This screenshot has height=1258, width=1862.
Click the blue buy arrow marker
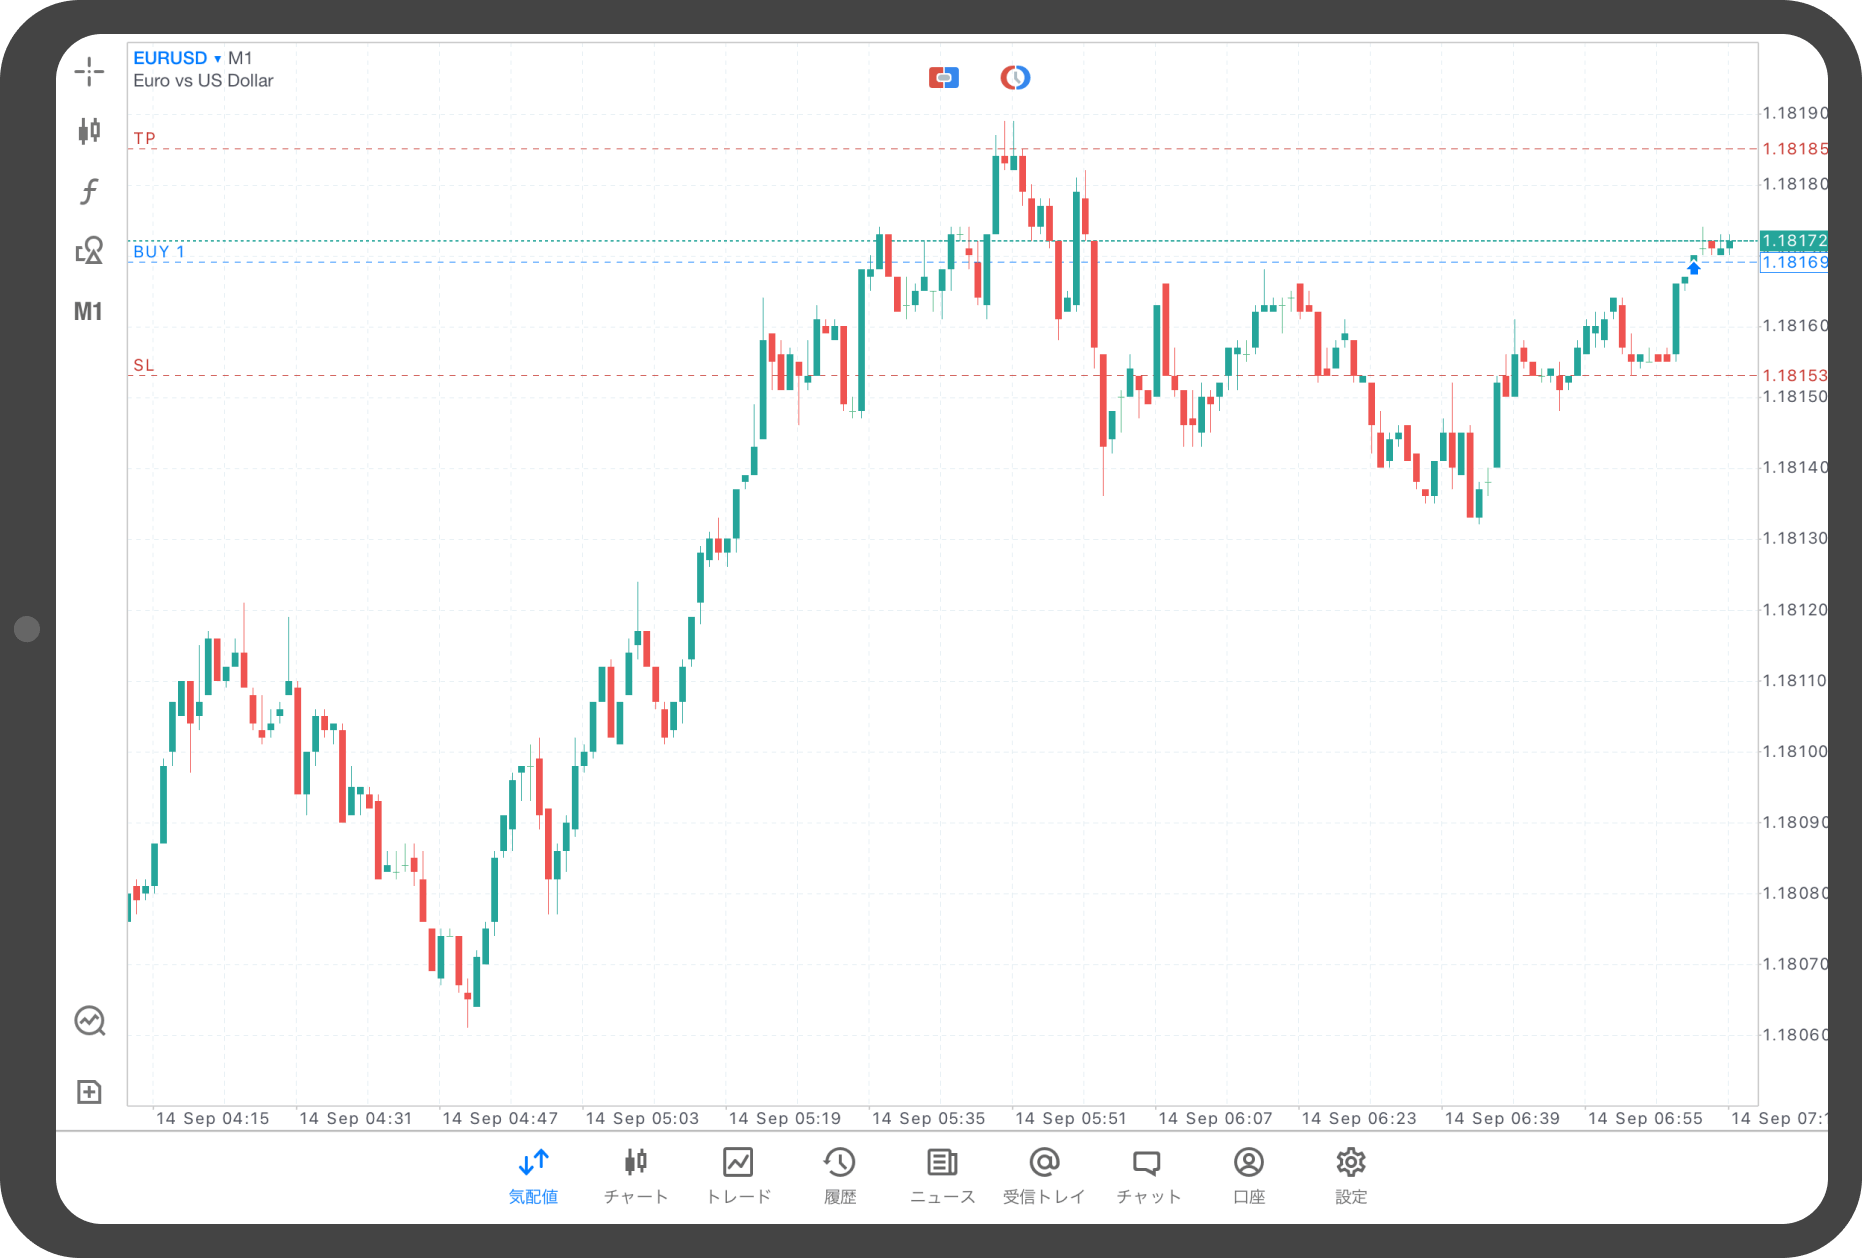[x=1694, y=267]
